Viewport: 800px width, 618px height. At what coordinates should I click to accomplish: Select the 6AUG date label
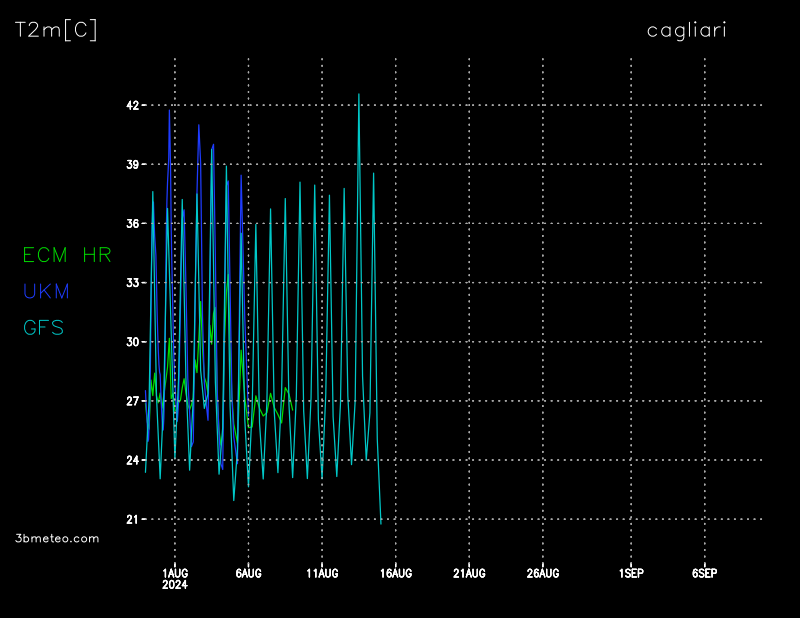pyautogui.click(x=248, y=573)
